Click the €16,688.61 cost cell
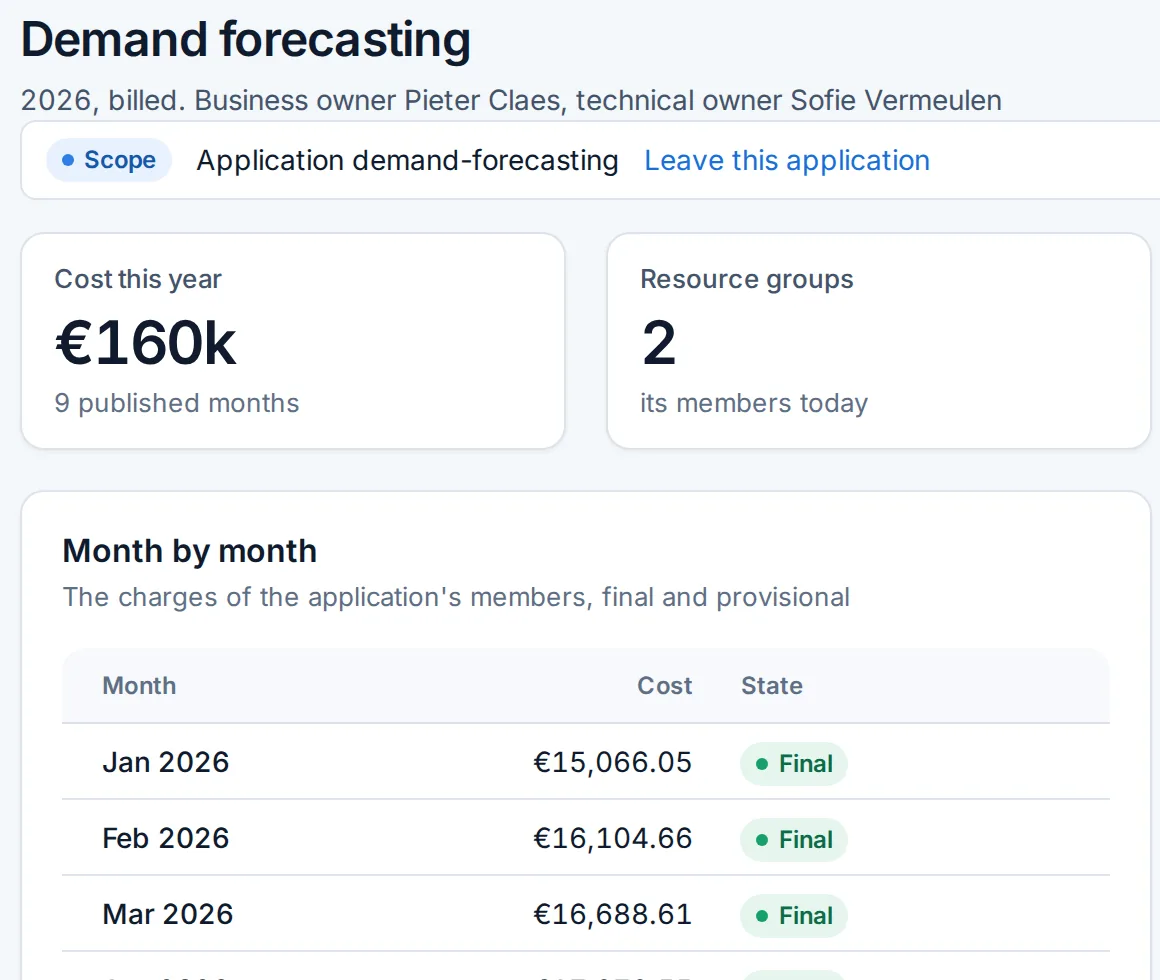The width and height of the screenshot is (1160, 980). pos(613,915)
